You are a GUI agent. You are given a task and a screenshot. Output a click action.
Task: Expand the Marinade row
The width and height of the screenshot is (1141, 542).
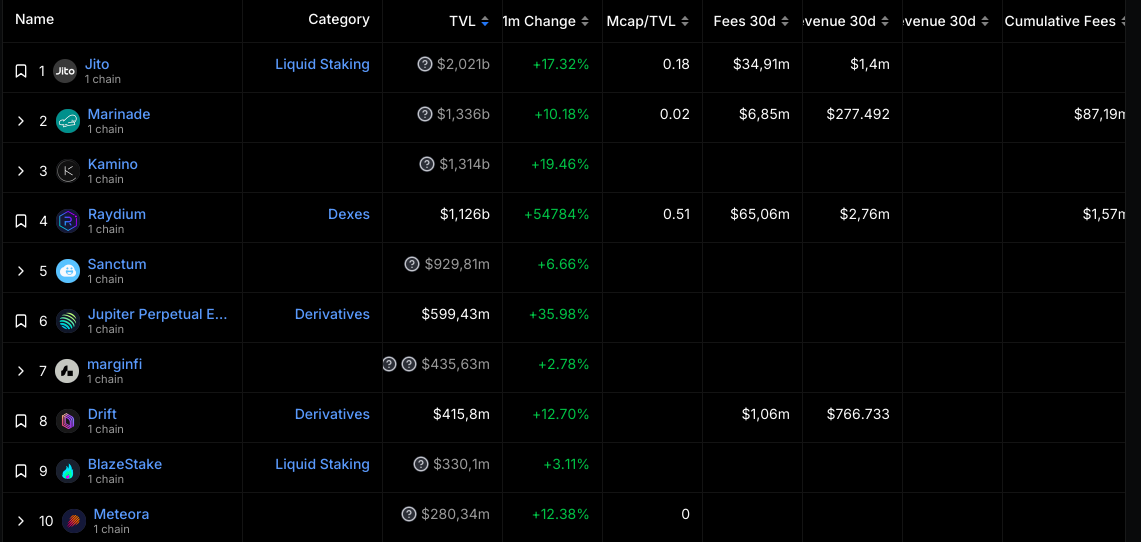[21, 121]
